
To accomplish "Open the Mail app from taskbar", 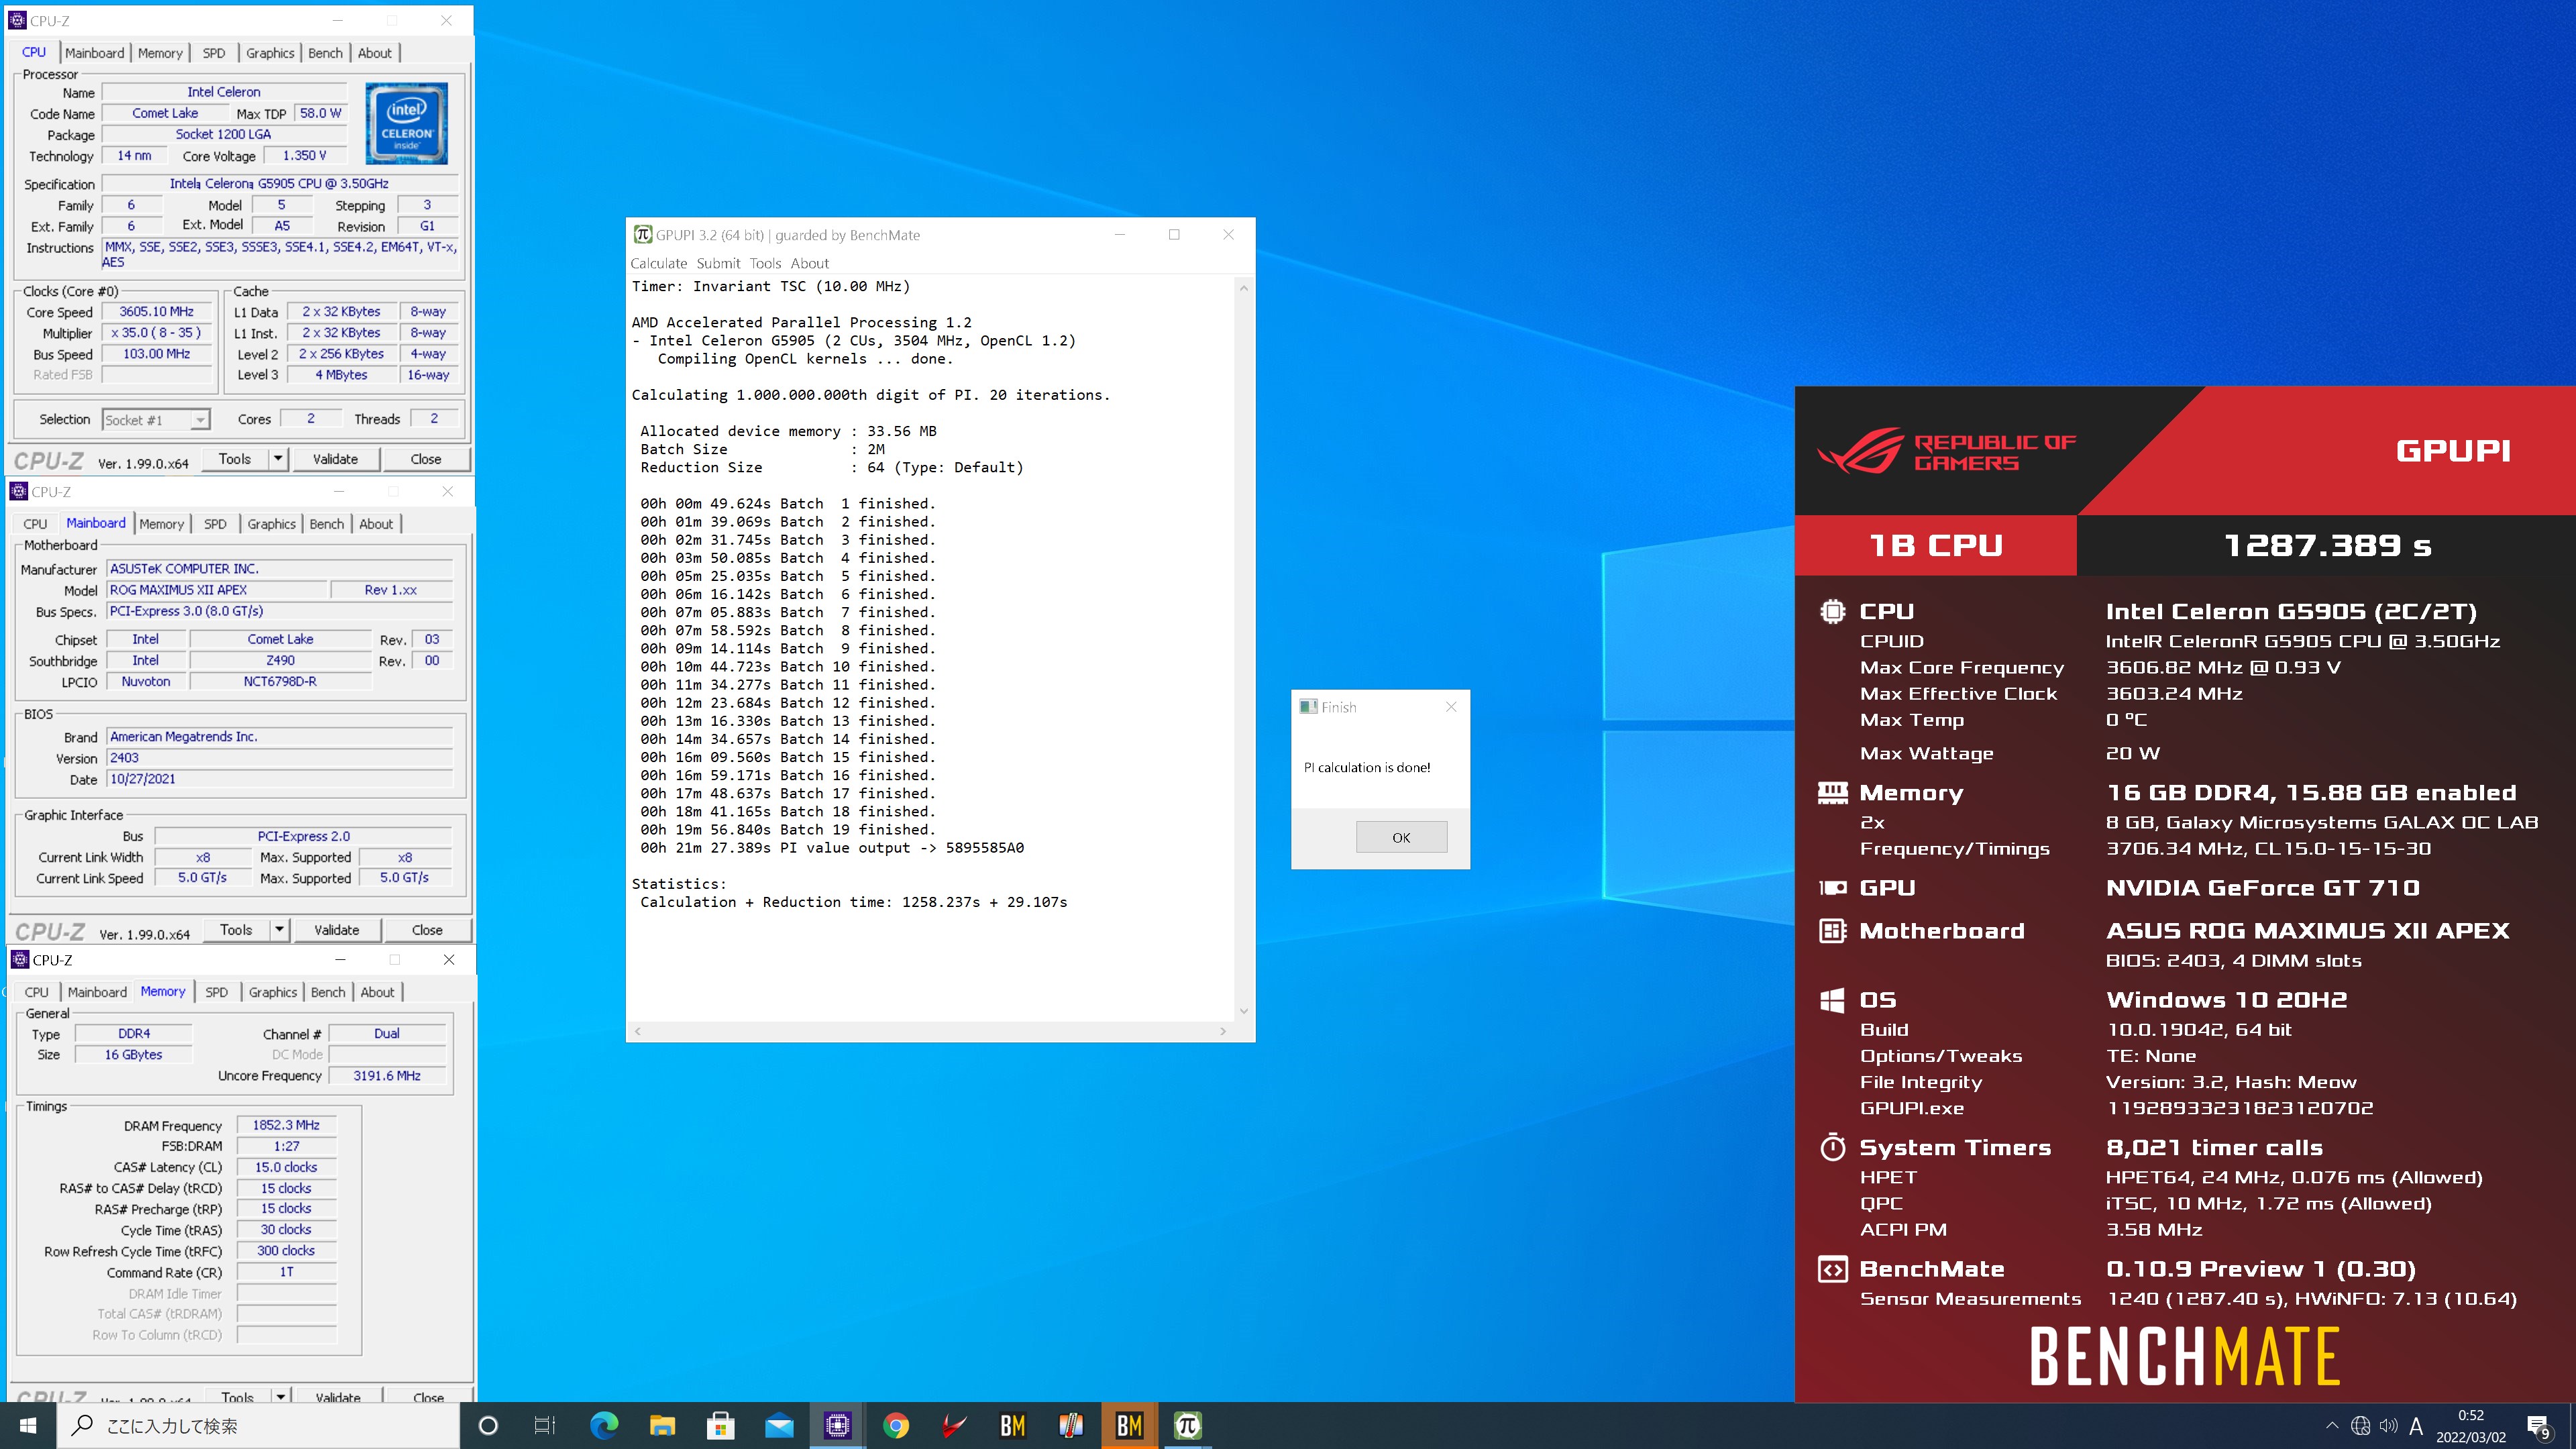I will 779,1425.
